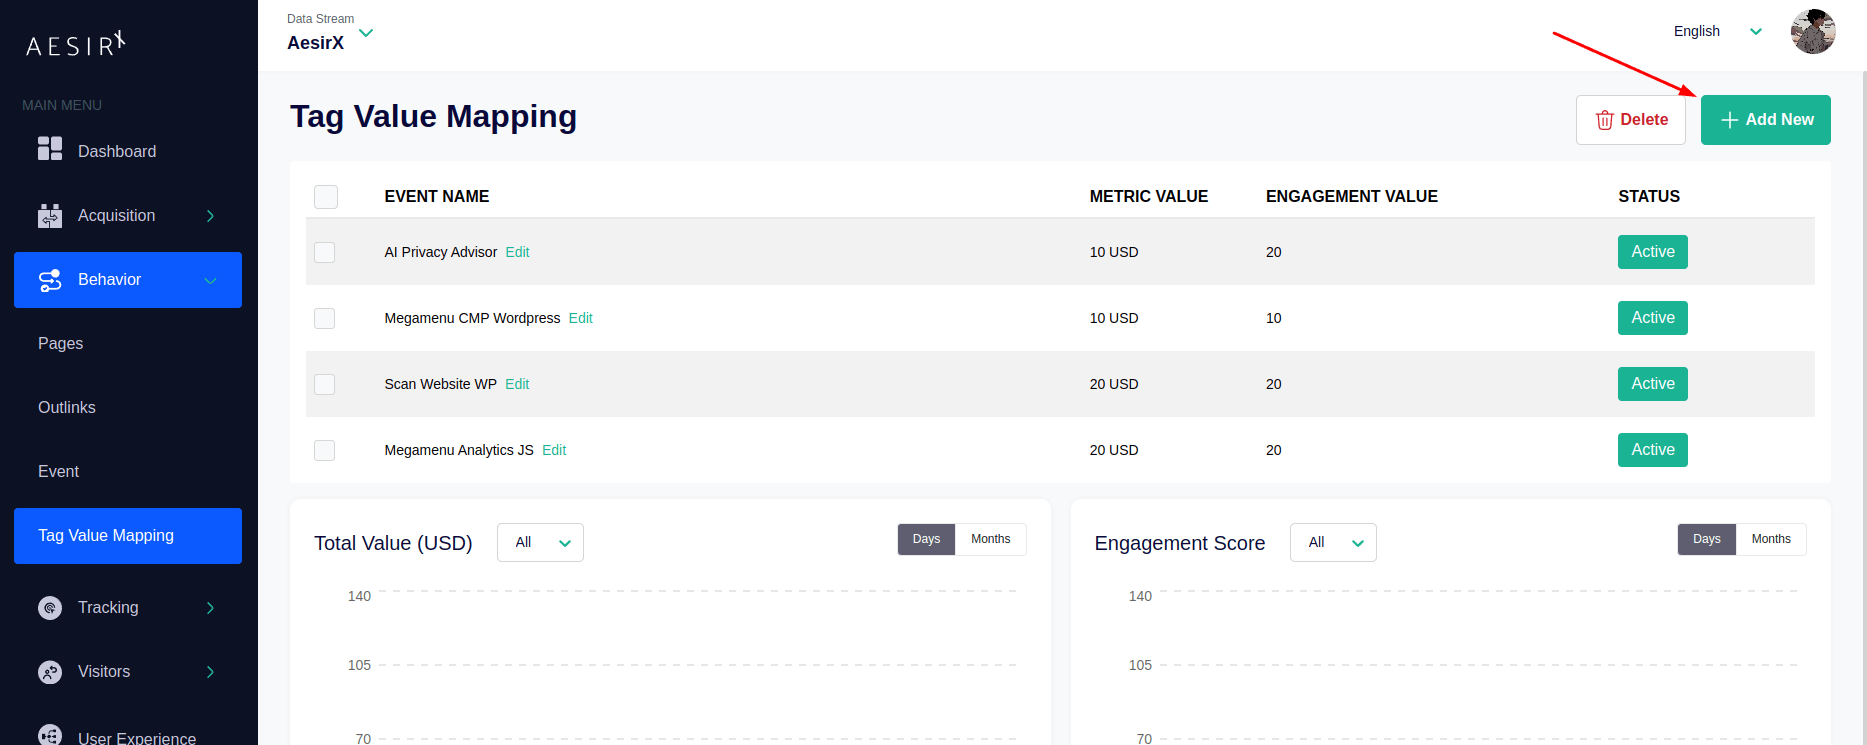Check the AI Privacy Advisor row checkbox
Image resolution: width=1867 pixels, height=745 pixels.
point(325,252)
